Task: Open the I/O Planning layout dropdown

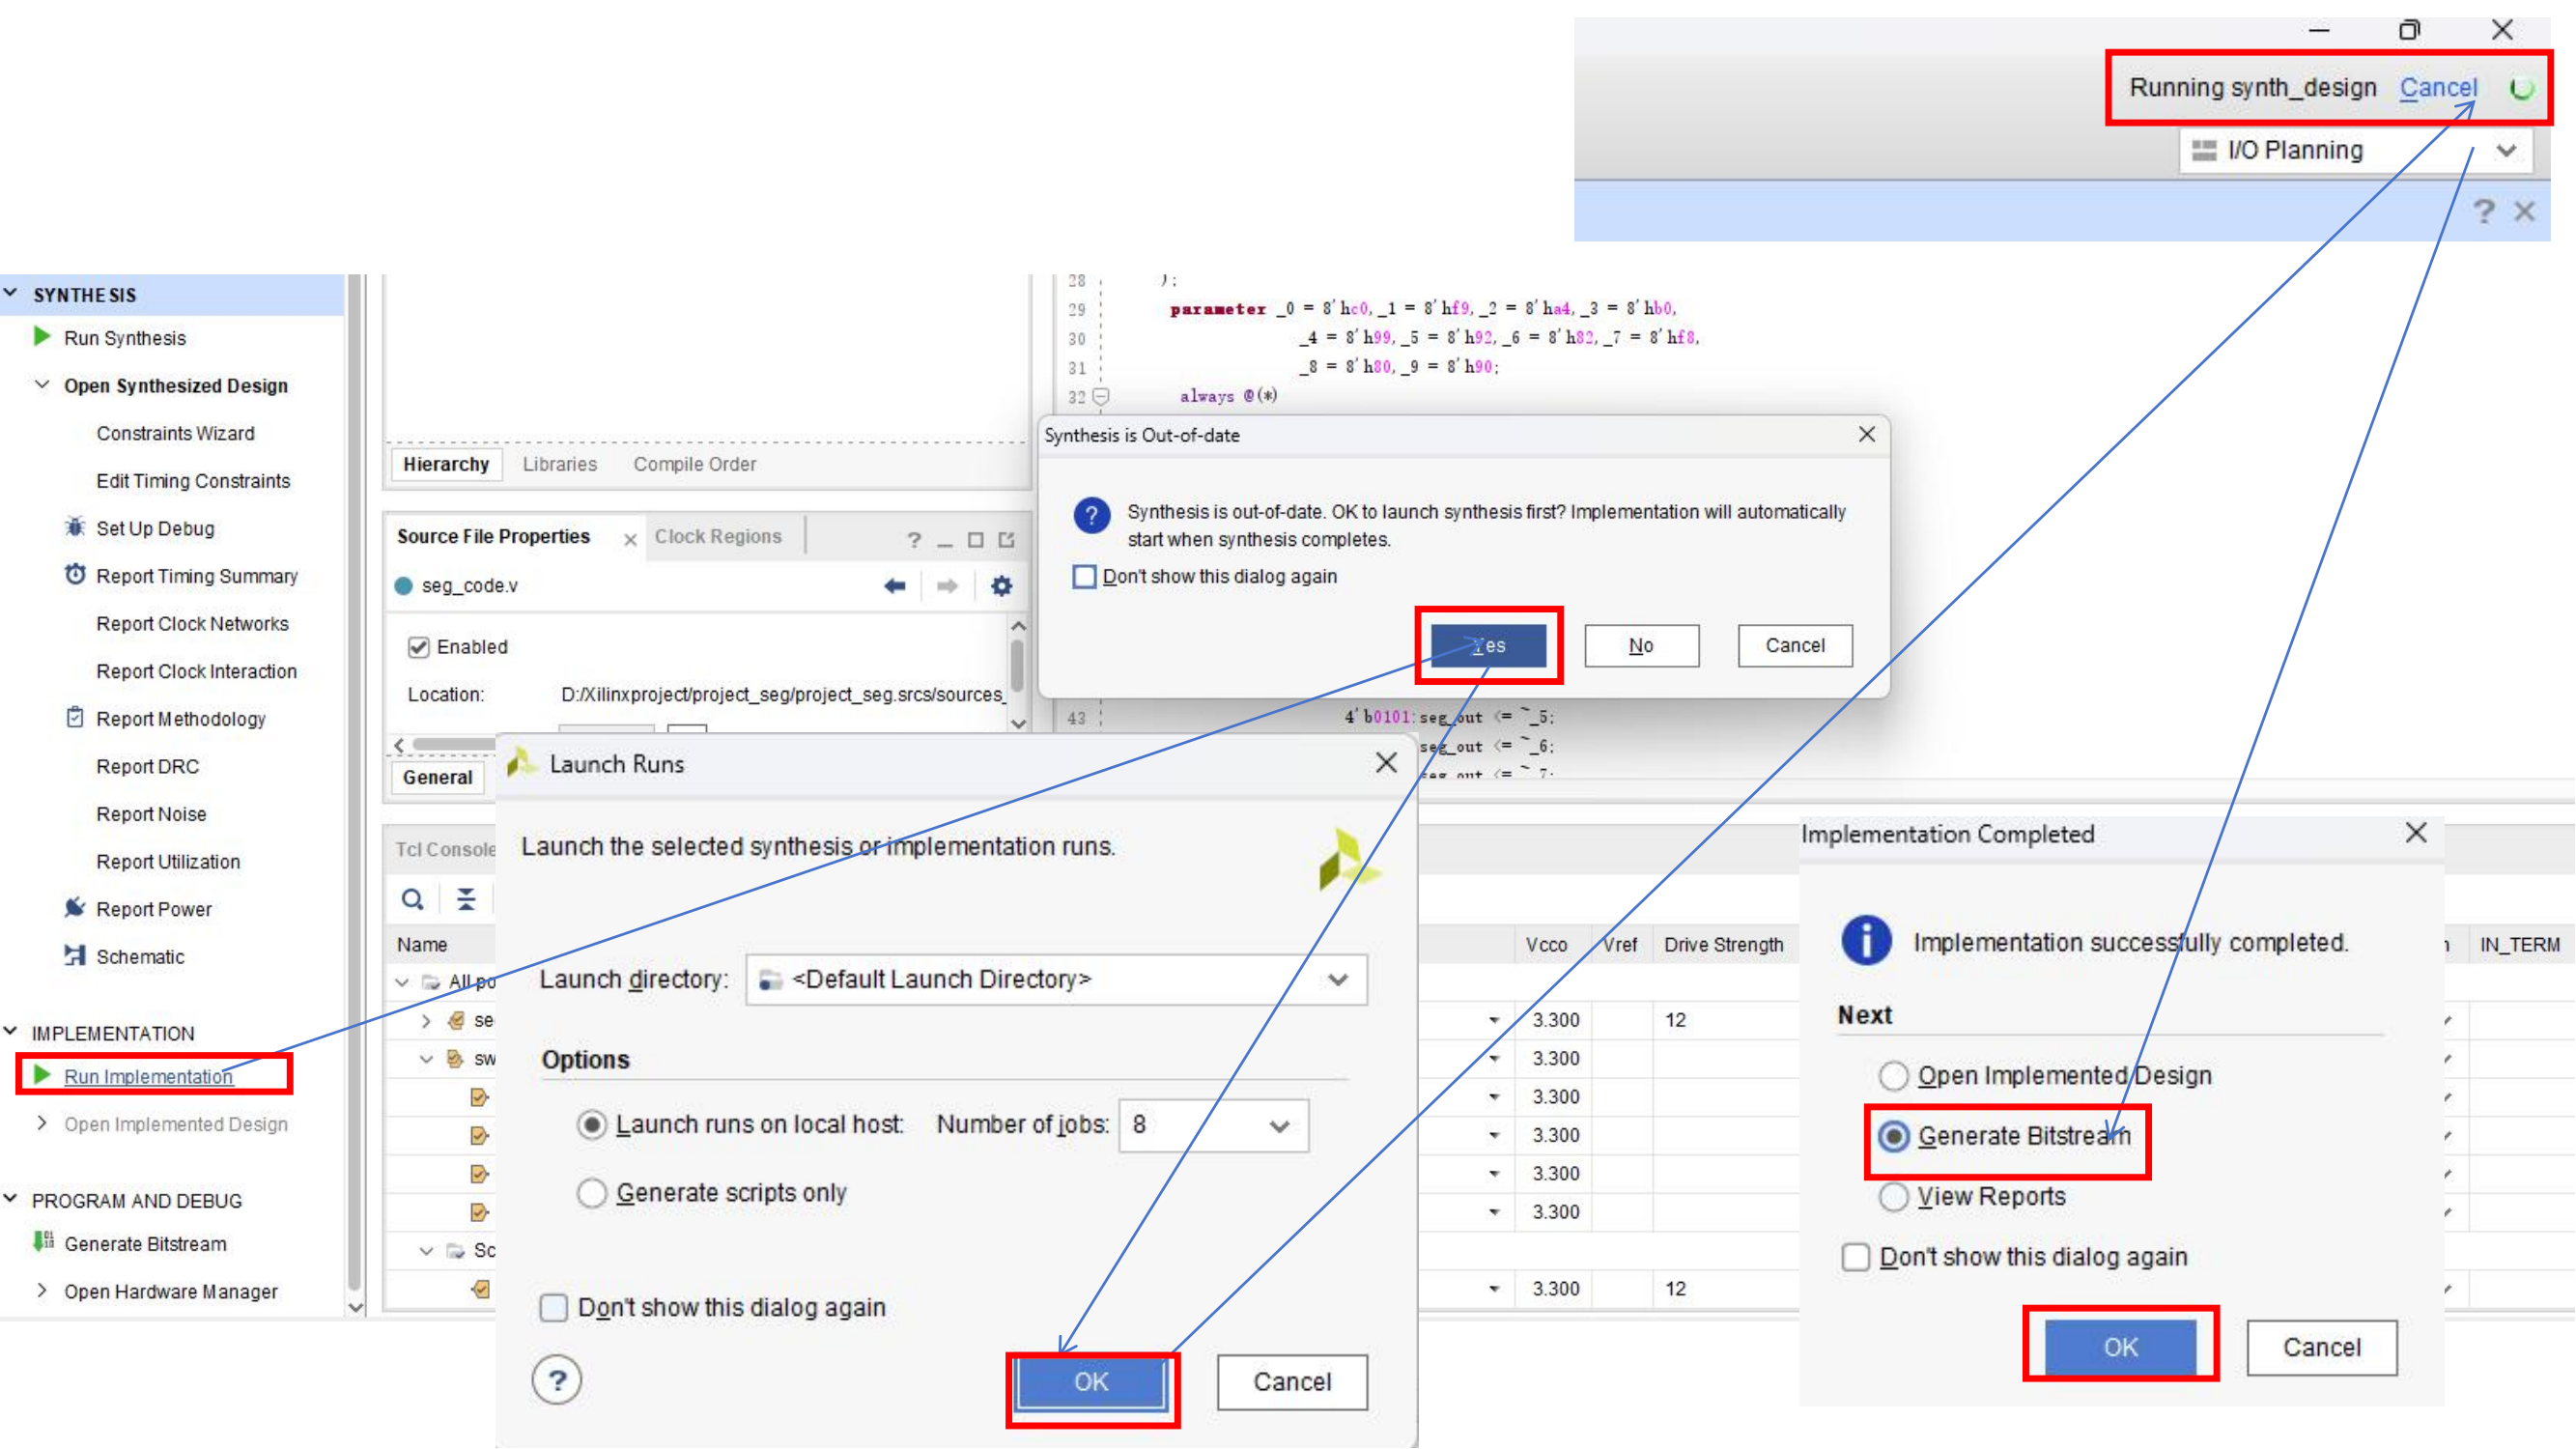Action: (x=2506, y=150)
